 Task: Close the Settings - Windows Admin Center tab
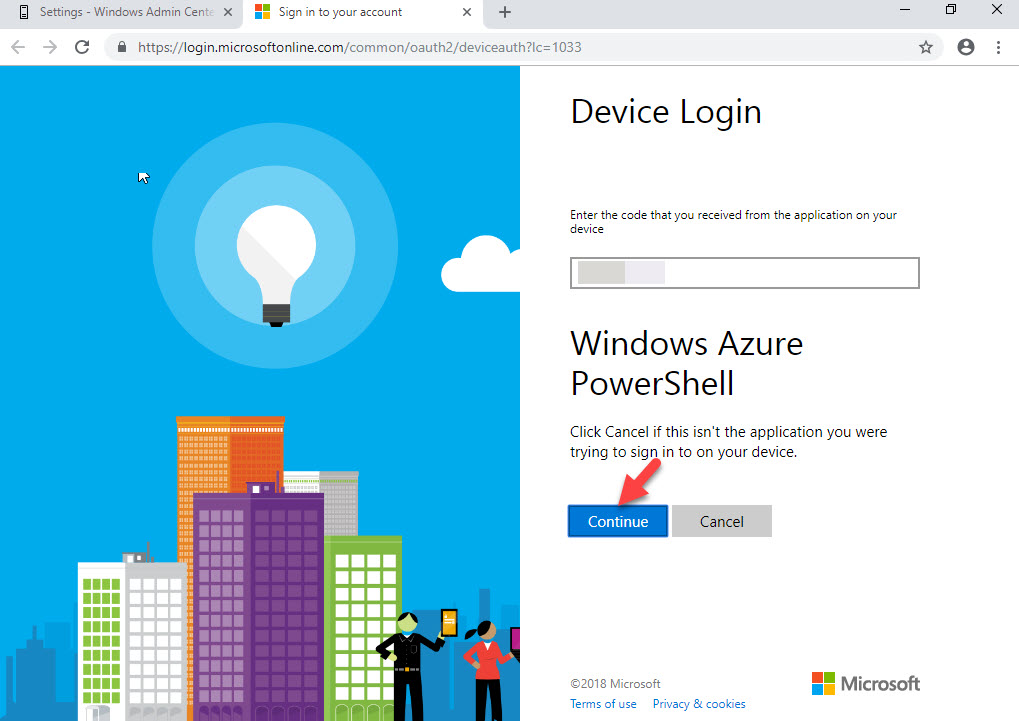click(227, 12)
